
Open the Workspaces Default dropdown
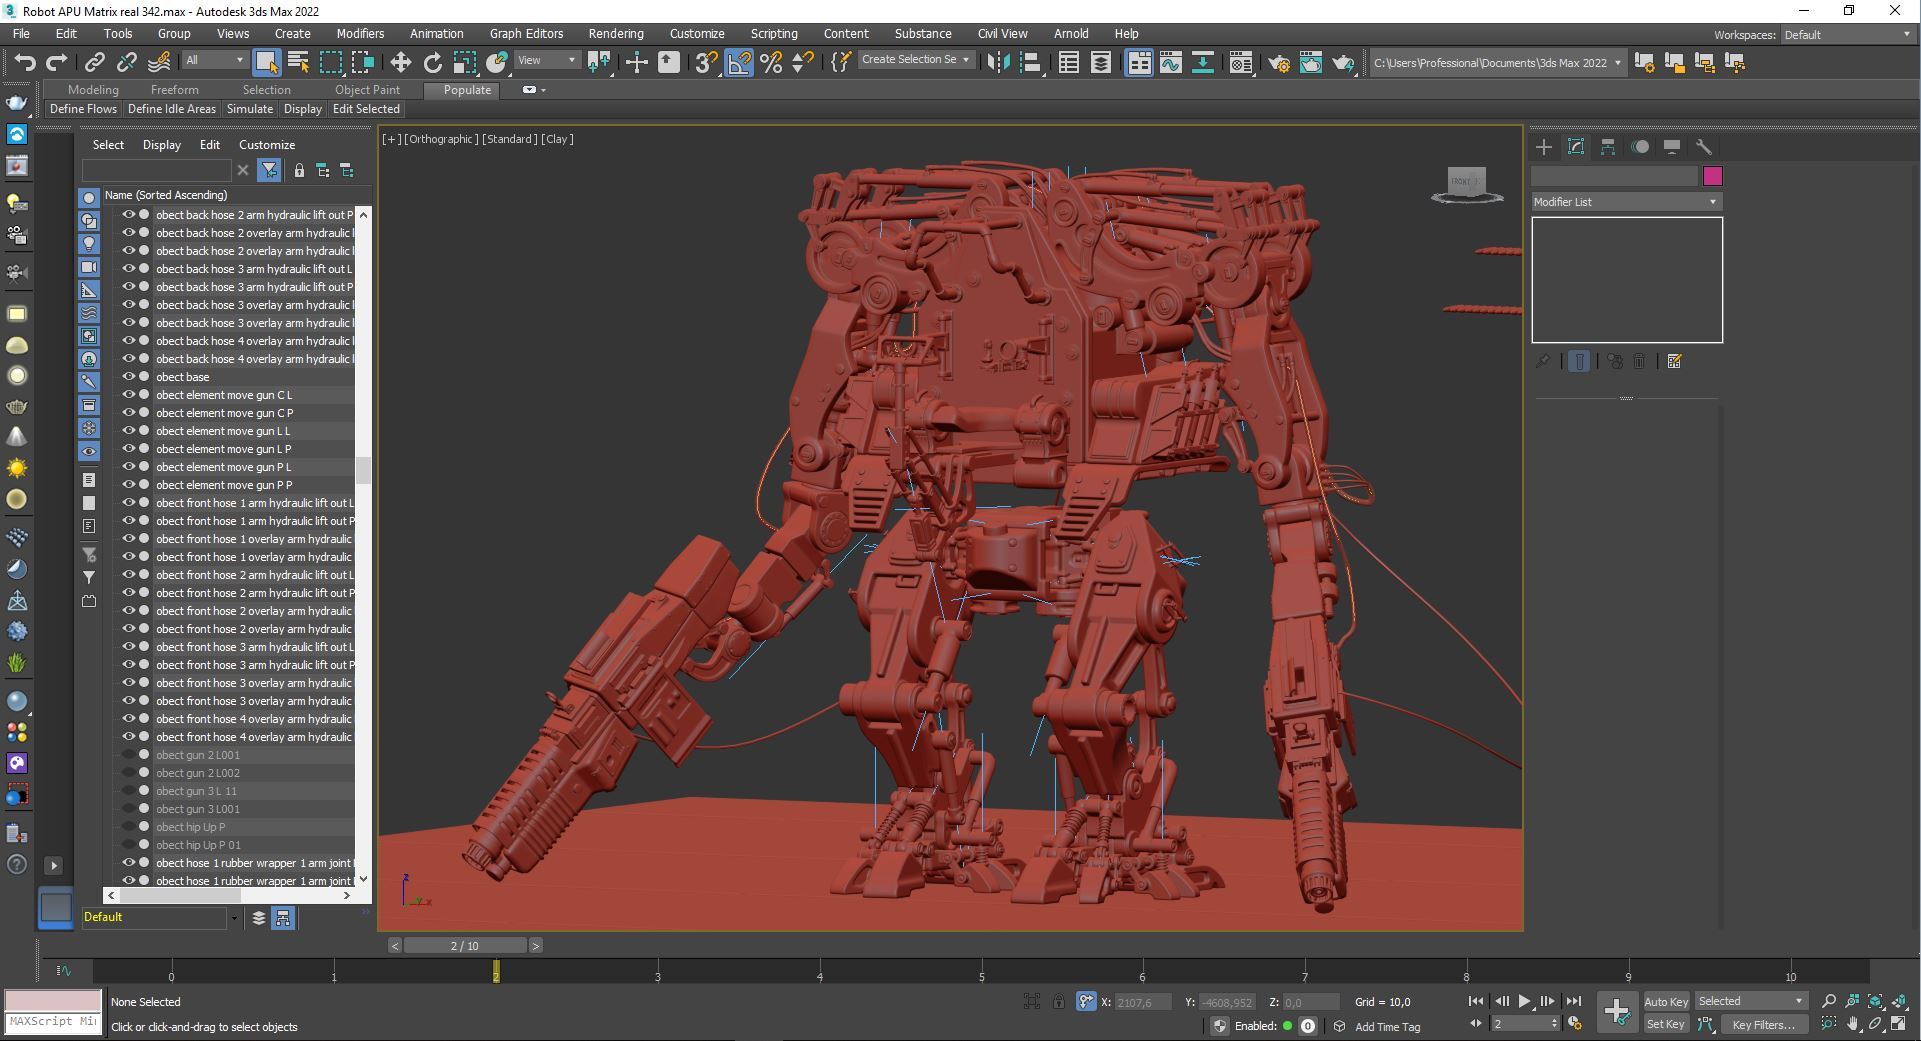click(x=1847, y=35)
